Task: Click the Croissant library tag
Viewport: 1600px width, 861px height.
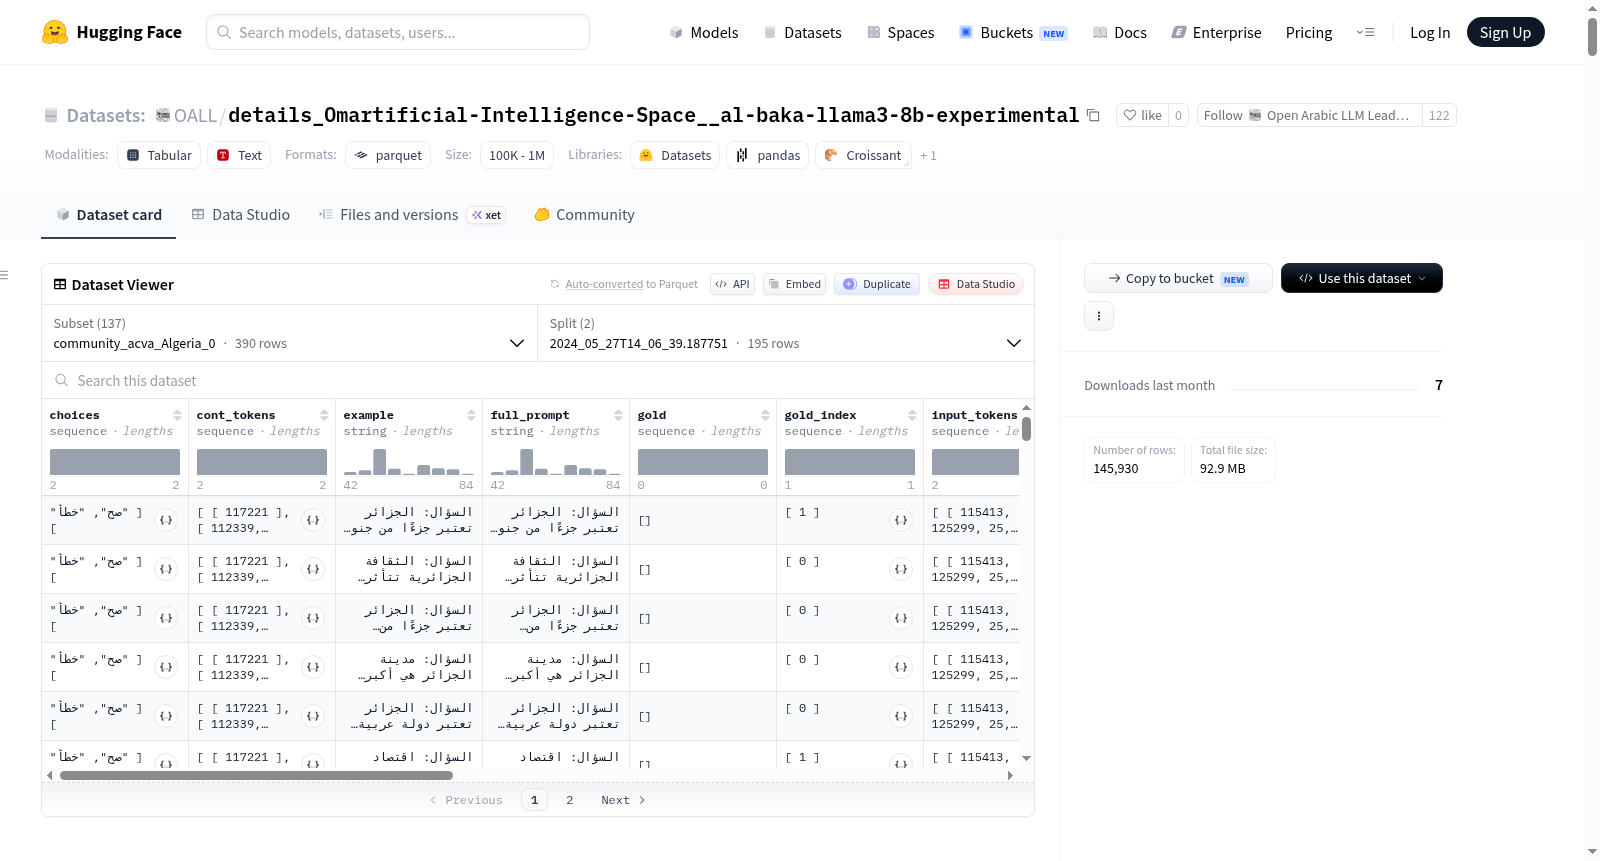Action: click(863, 155)
